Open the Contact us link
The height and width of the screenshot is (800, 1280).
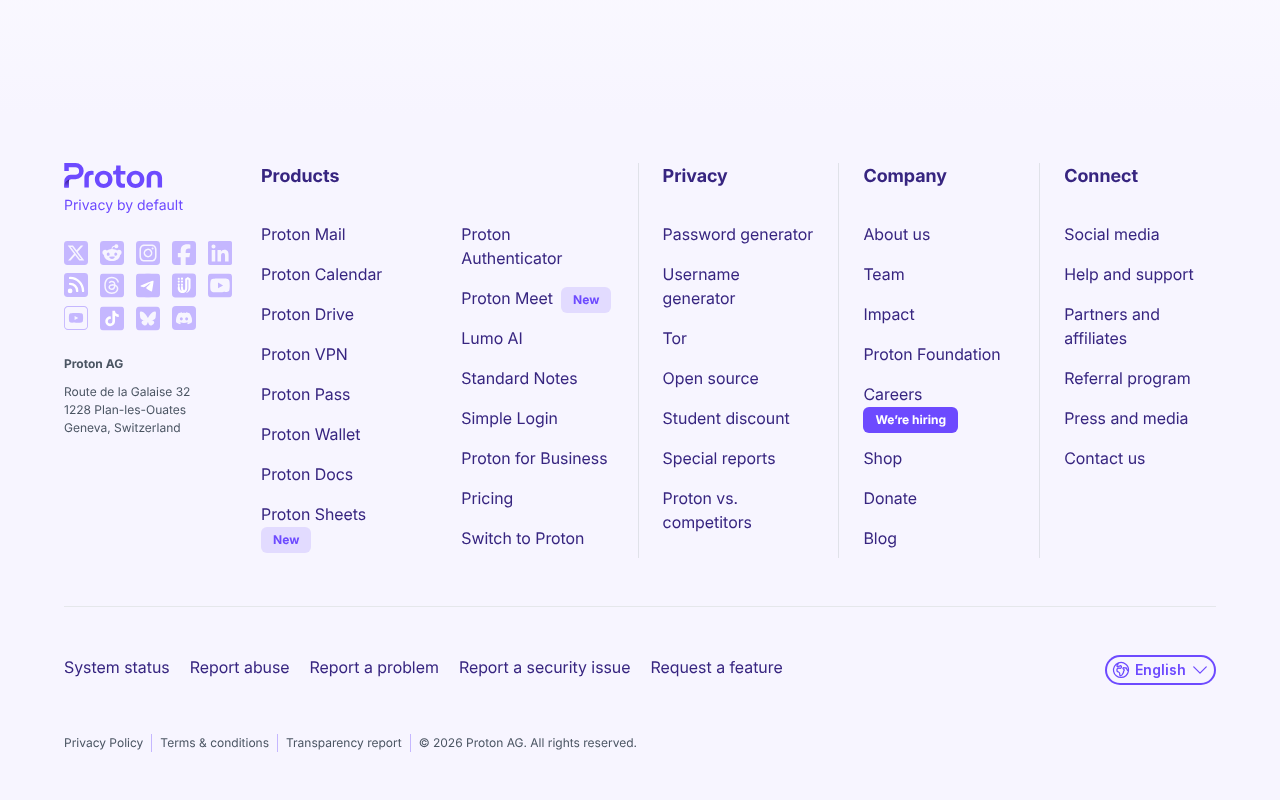pos(1105,458)
